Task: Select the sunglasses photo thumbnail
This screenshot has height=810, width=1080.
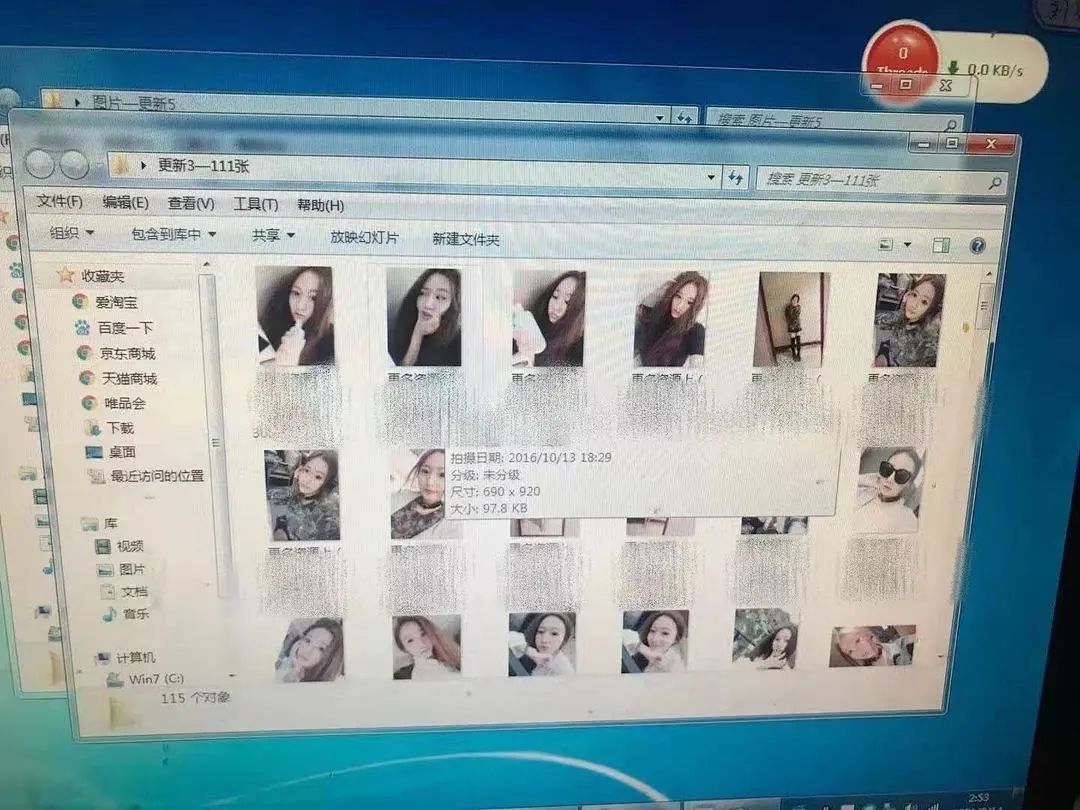Action: (889, 490)
